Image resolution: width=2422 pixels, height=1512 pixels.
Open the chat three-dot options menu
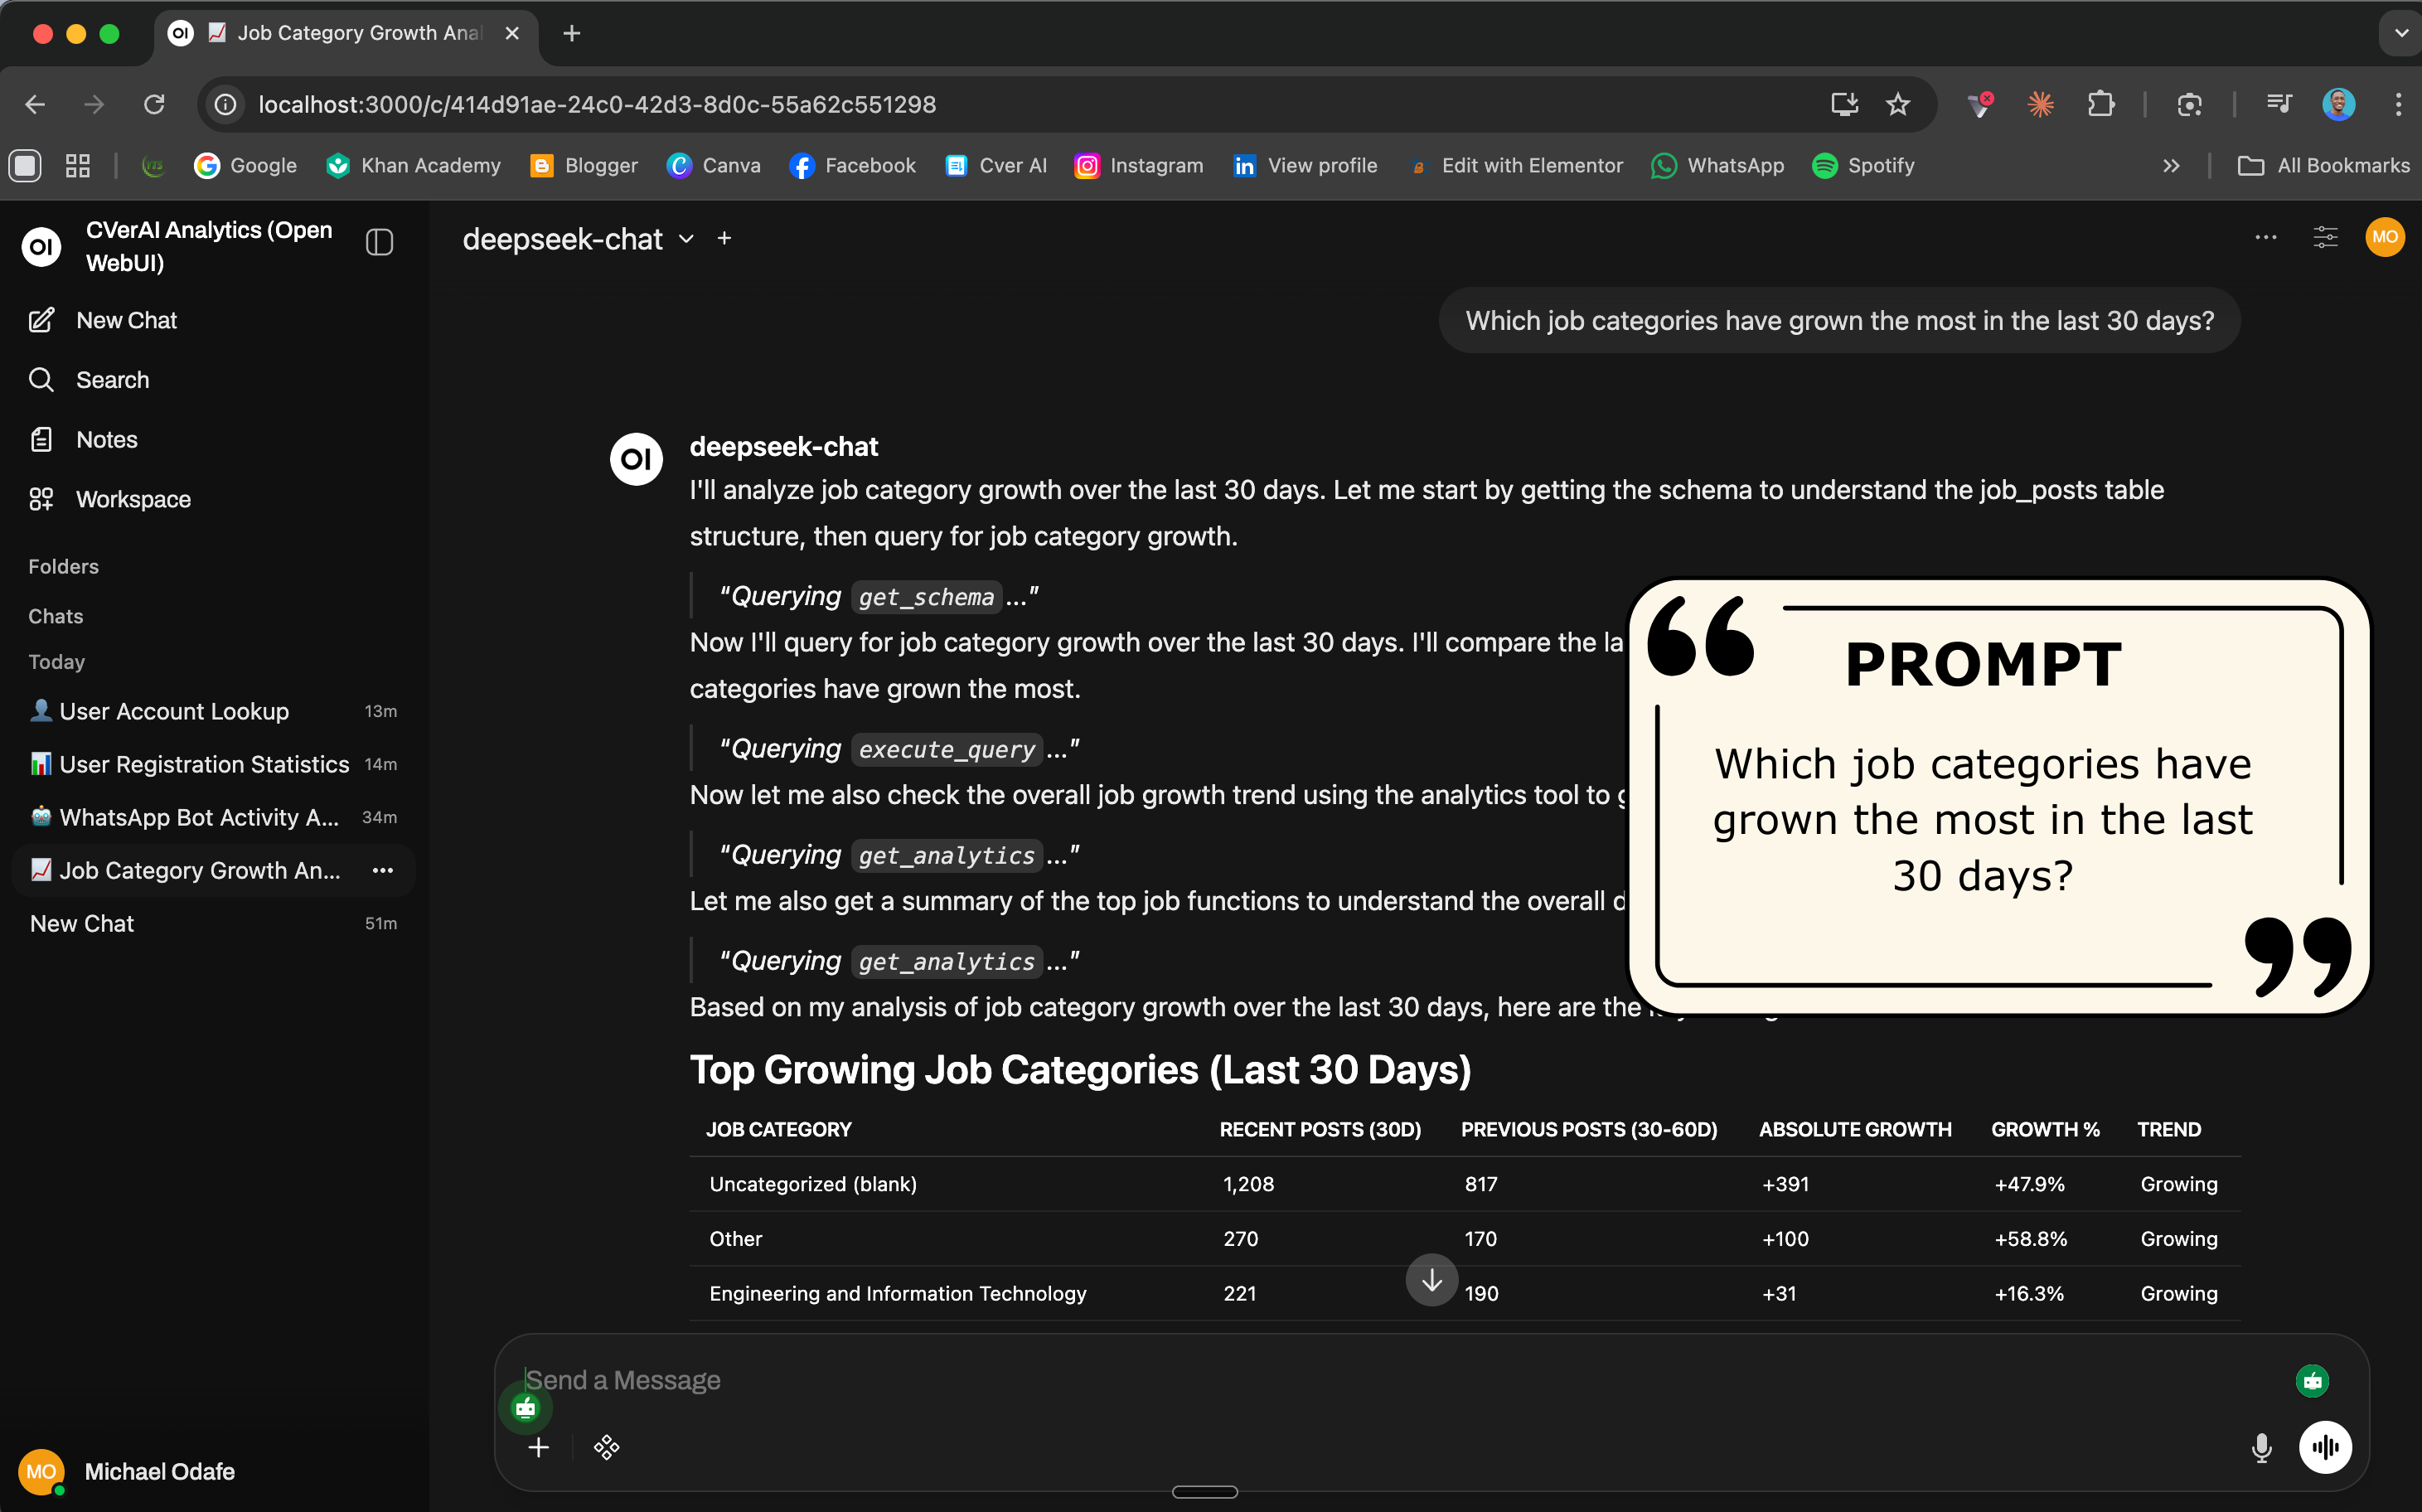(x=2265, y=237)
